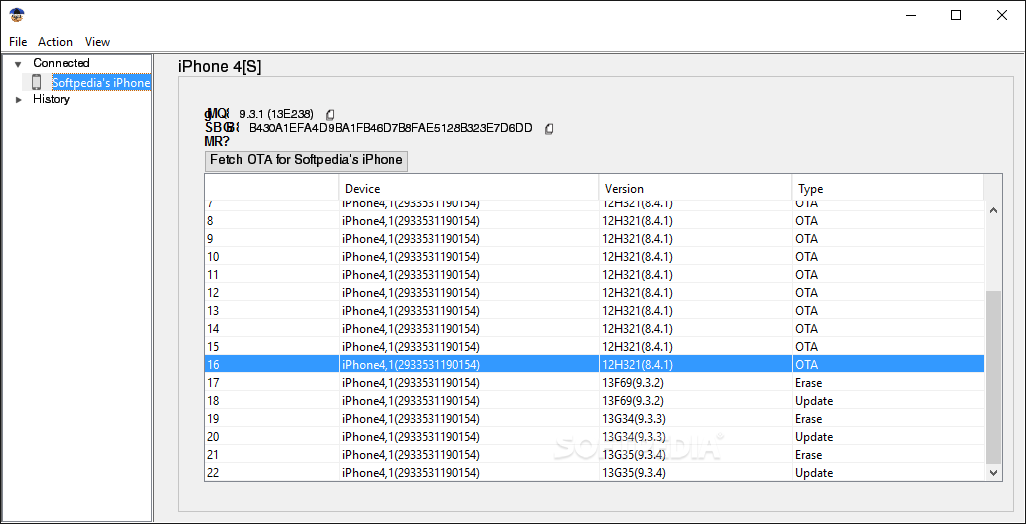Open the Action menu
The width and height of the screenshot is (1026, 524).
coord(55,42)
